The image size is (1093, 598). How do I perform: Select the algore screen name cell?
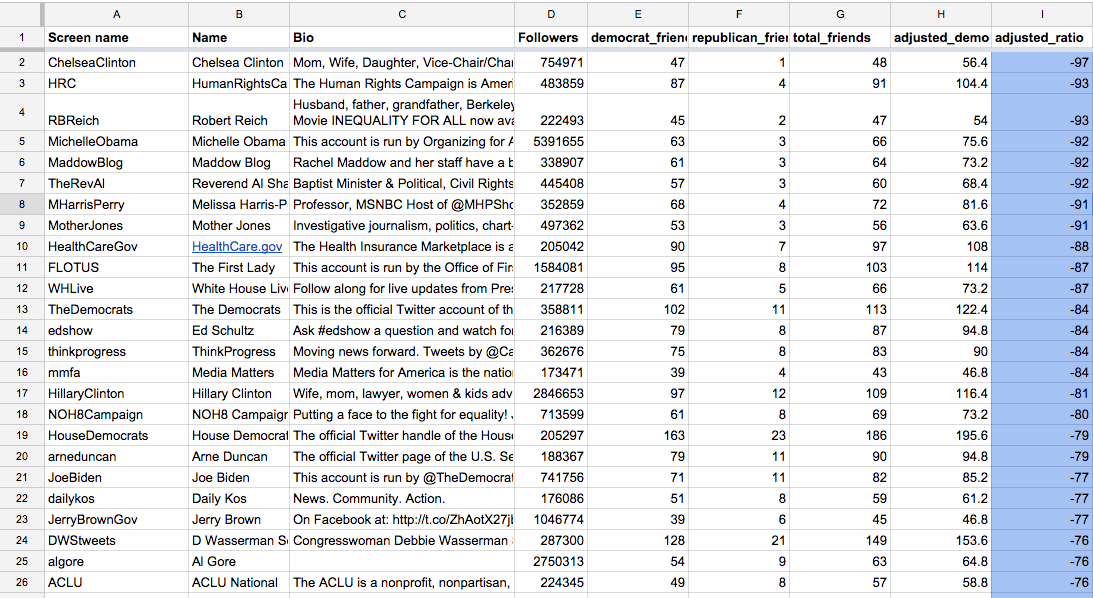pyautogui.click(x=116, y=562)
